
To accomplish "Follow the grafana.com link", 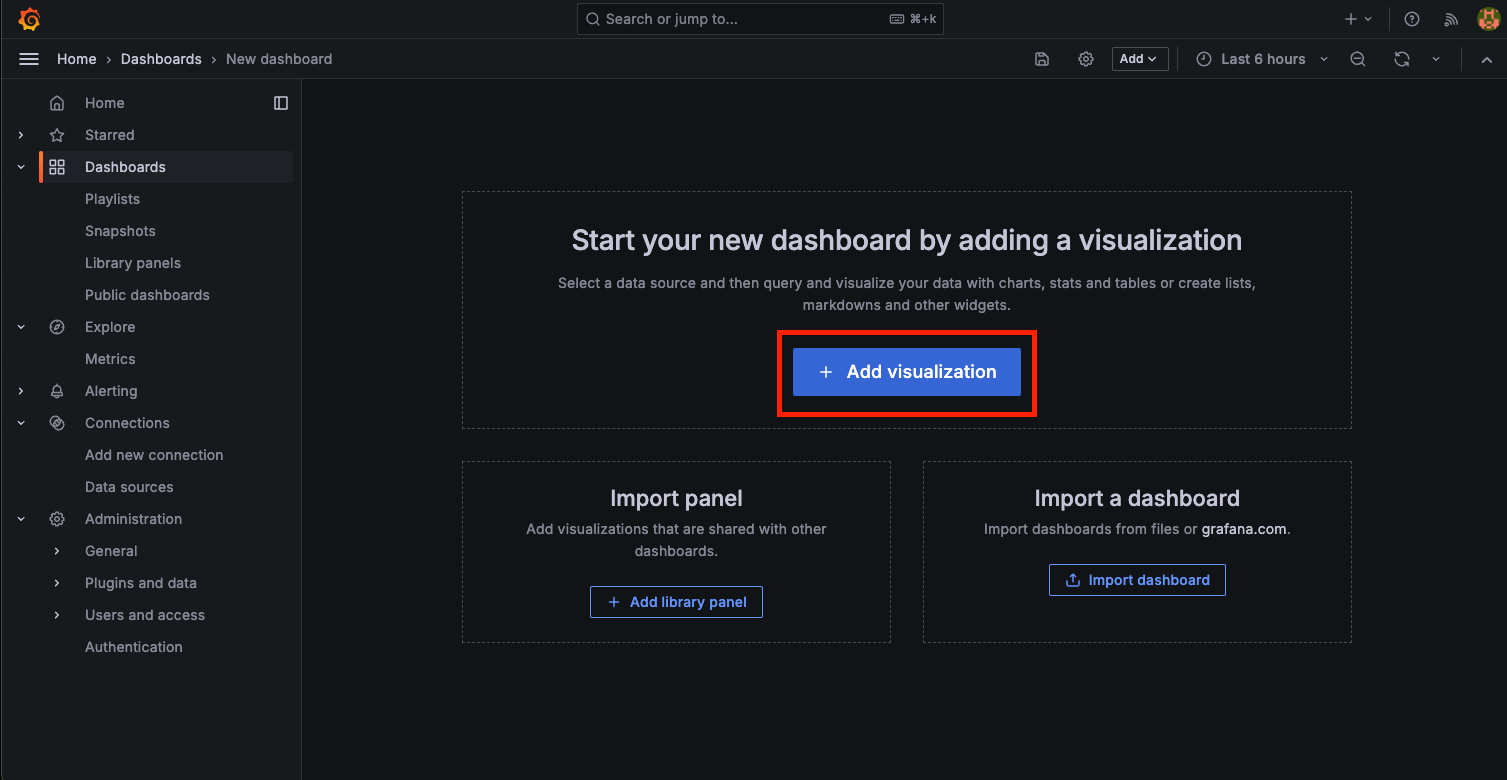I will pos(1244,529).
